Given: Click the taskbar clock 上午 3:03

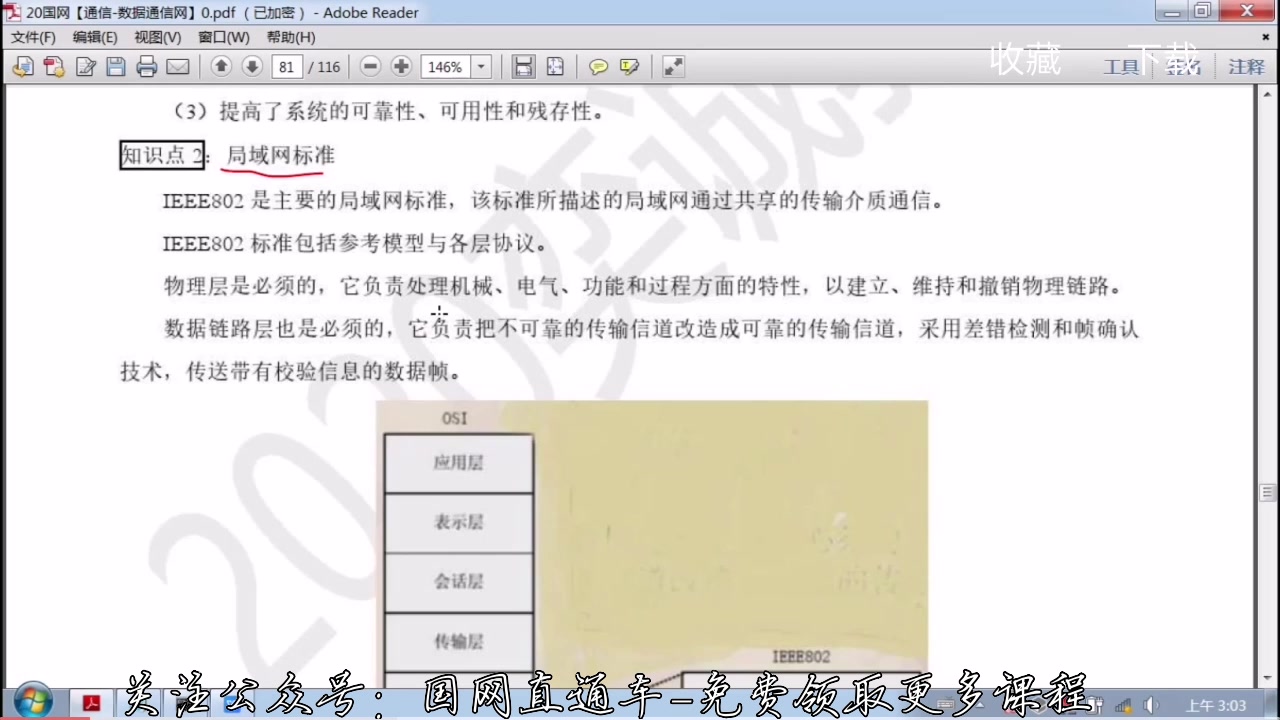Looking at the screenshot, I should (1216, 705).
